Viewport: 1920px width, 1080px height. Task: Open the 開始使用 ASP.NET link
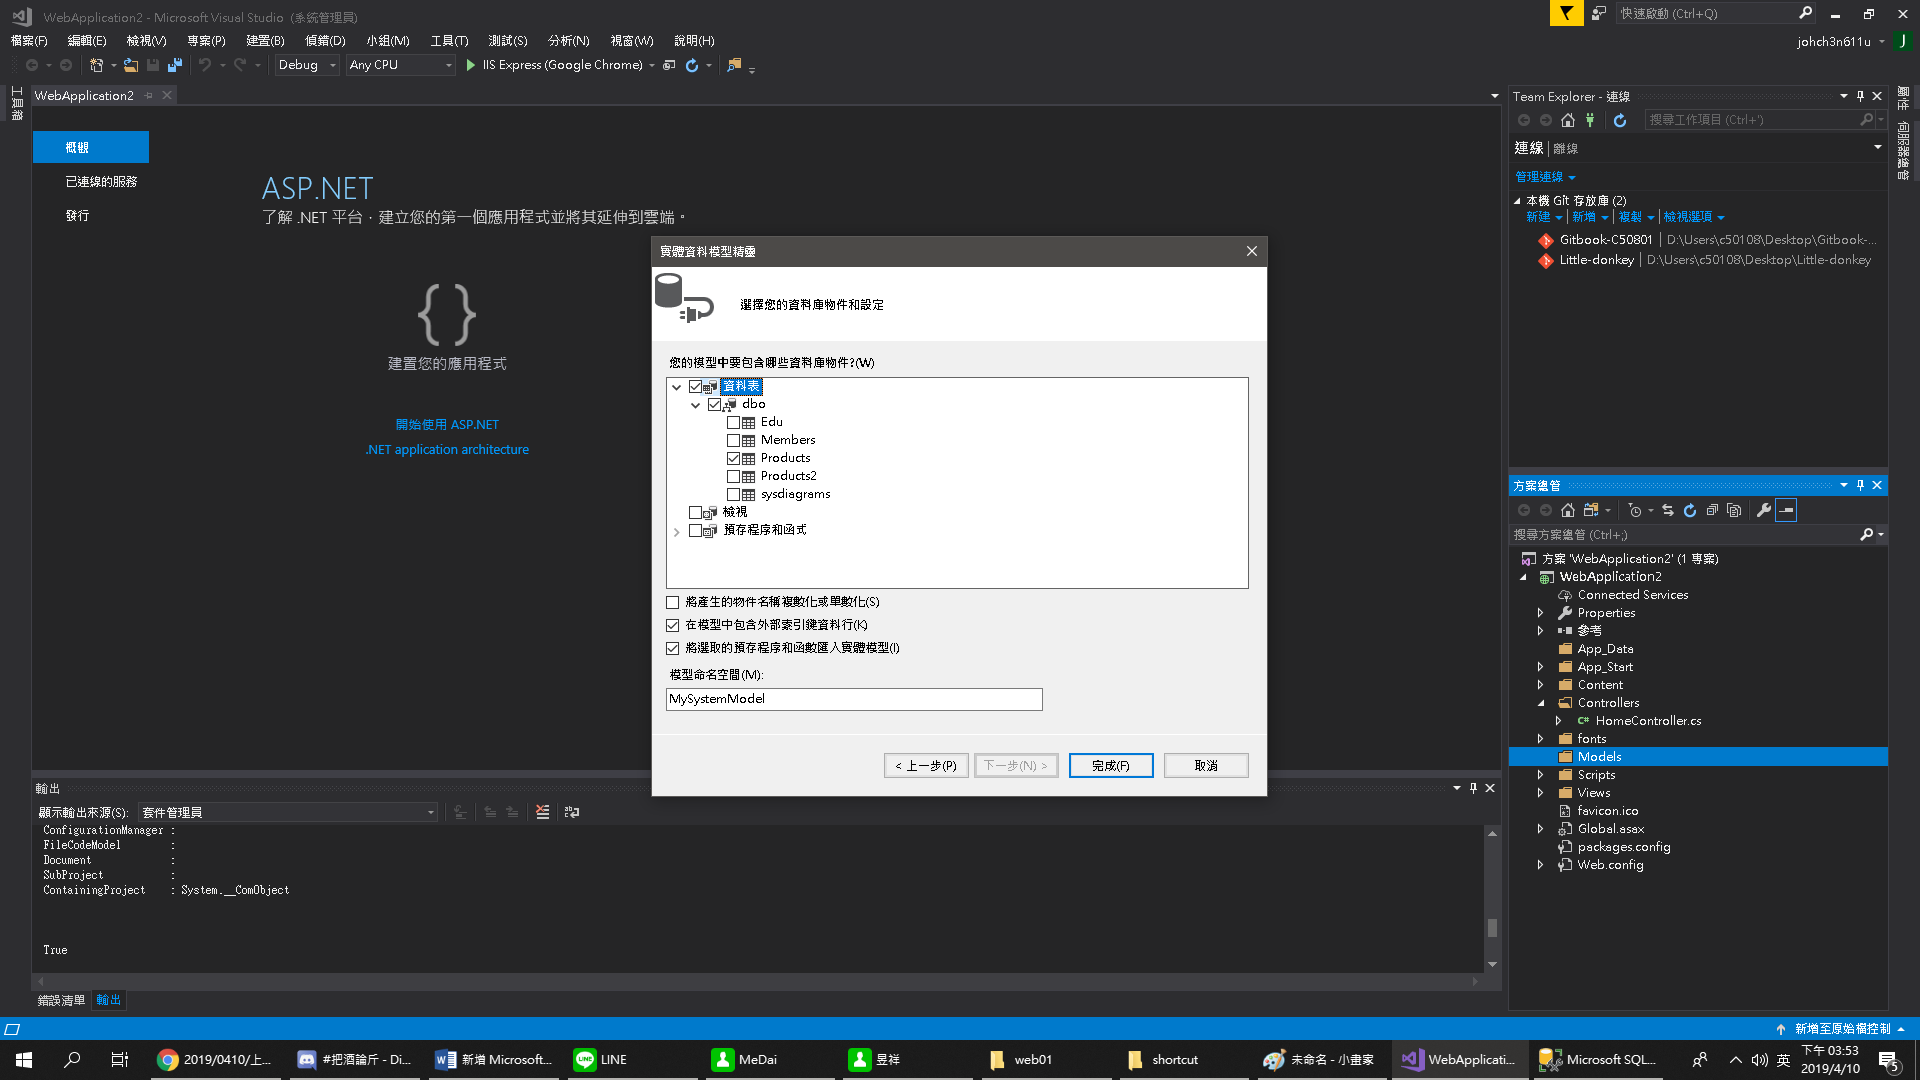pos(447,425)
